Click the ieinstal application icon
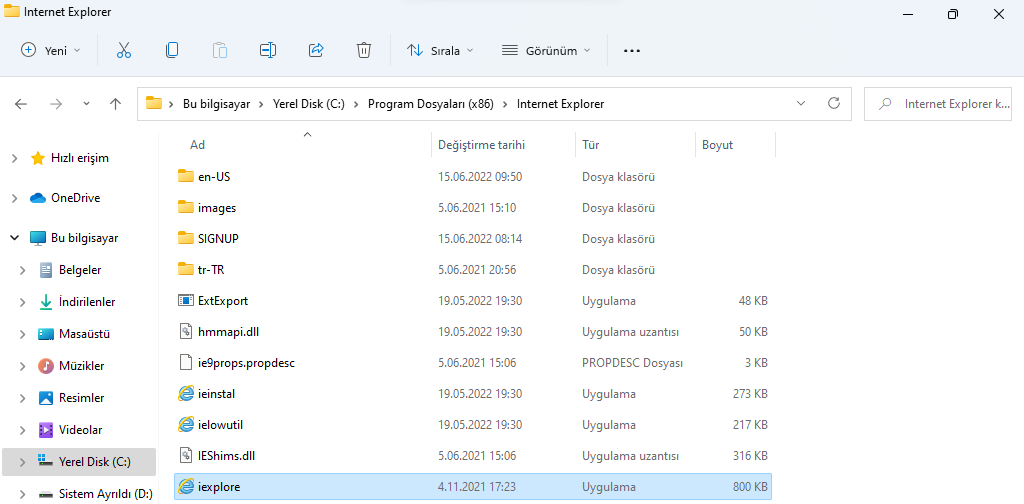 (186, 394)
